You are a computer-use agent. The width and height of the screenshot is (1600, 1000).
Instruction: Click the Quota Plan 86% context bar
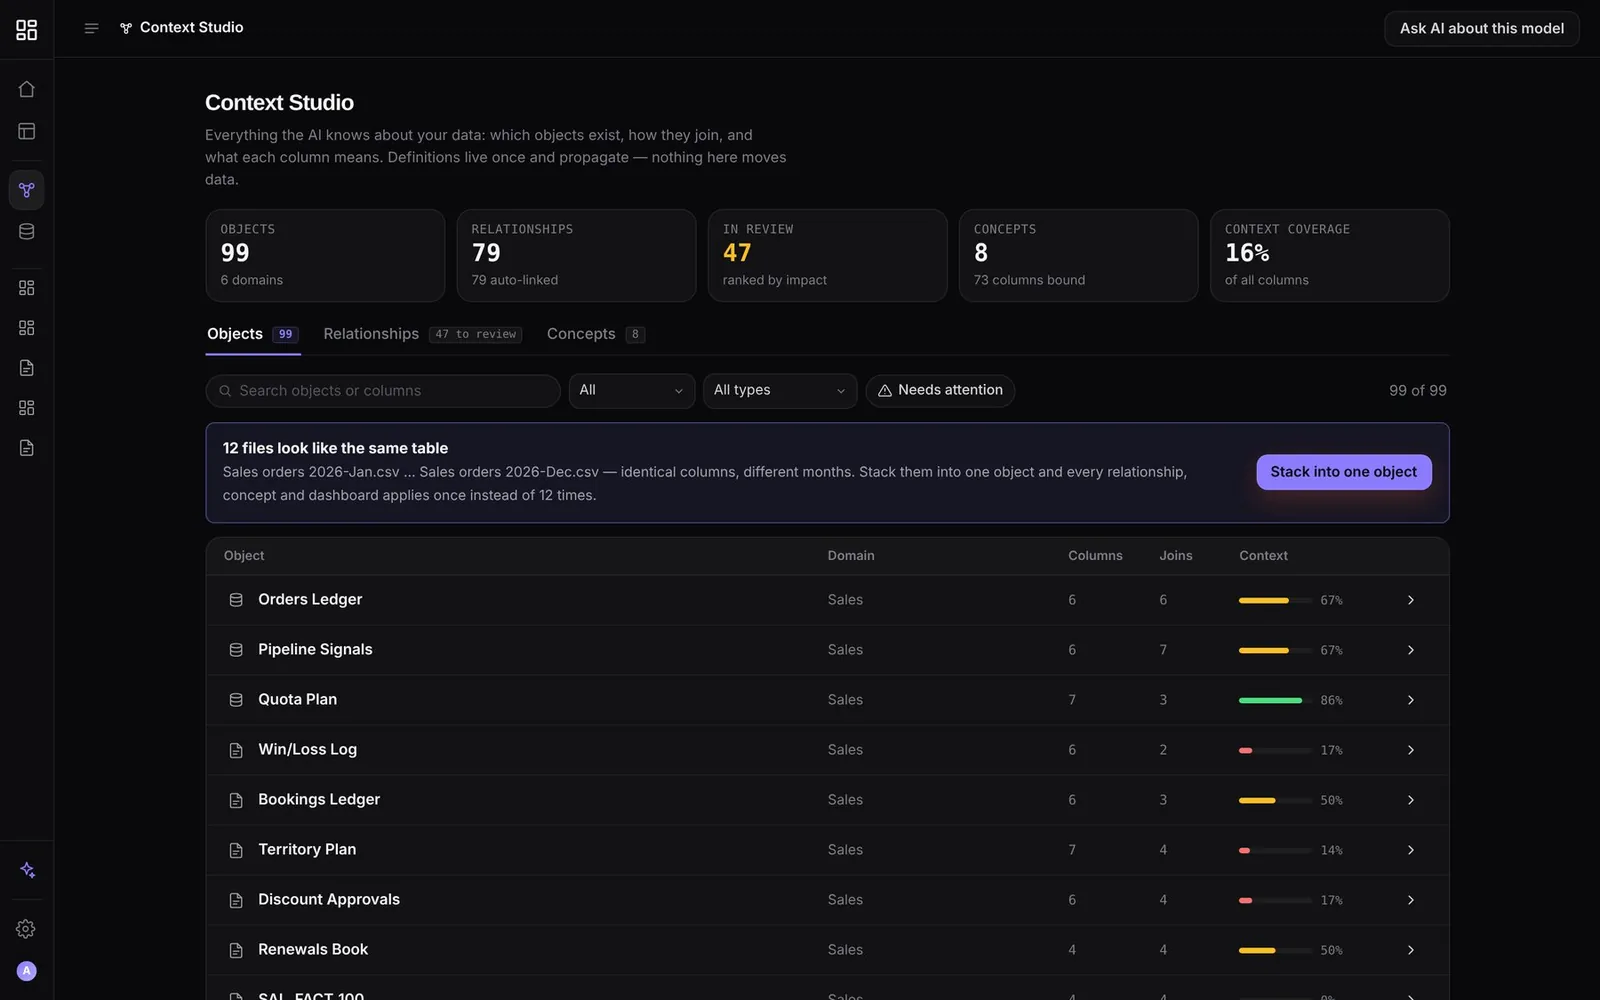pyautogui.click(x=1275, y=700)
